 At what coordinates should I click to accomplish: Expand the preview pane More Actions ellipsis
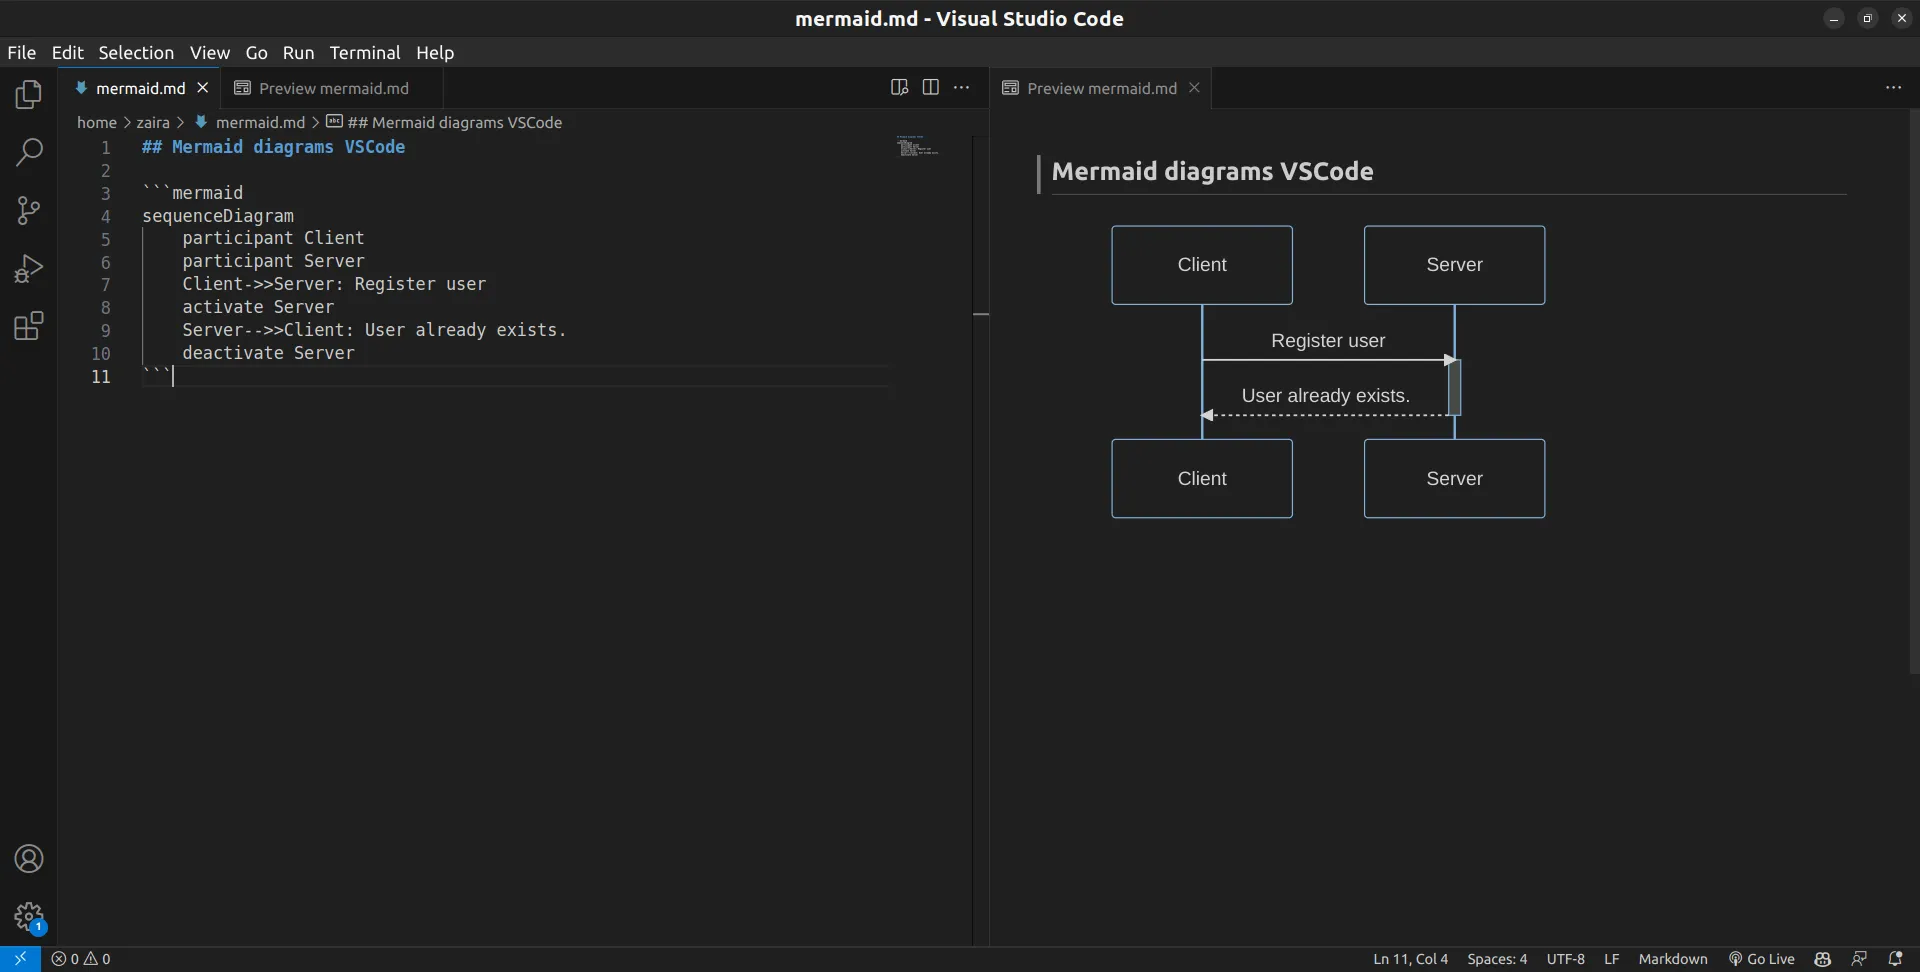(x=1893, y=88)
